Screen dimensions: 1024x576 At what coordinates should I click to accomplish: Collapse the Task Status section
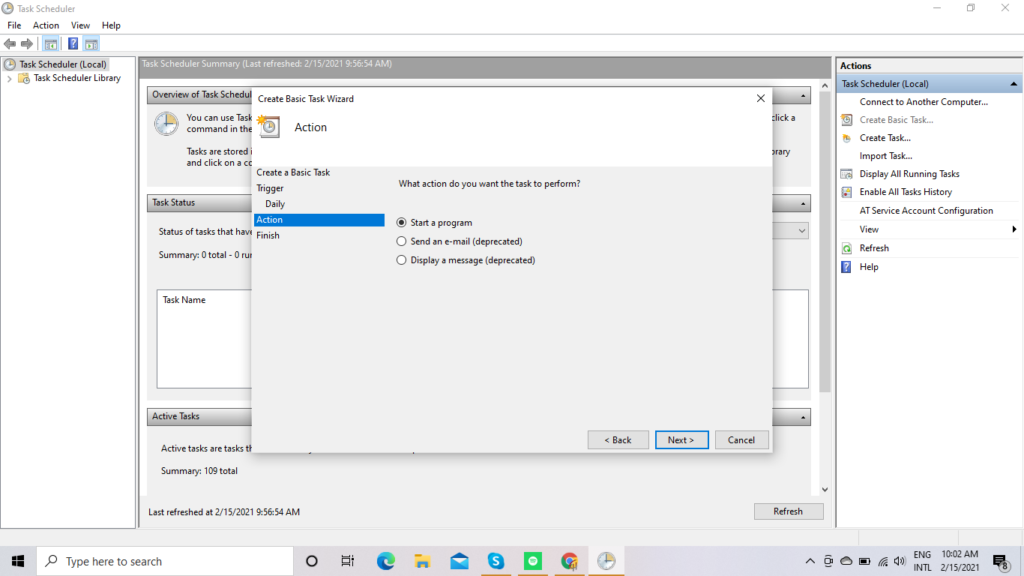click(x=803, y=203)
